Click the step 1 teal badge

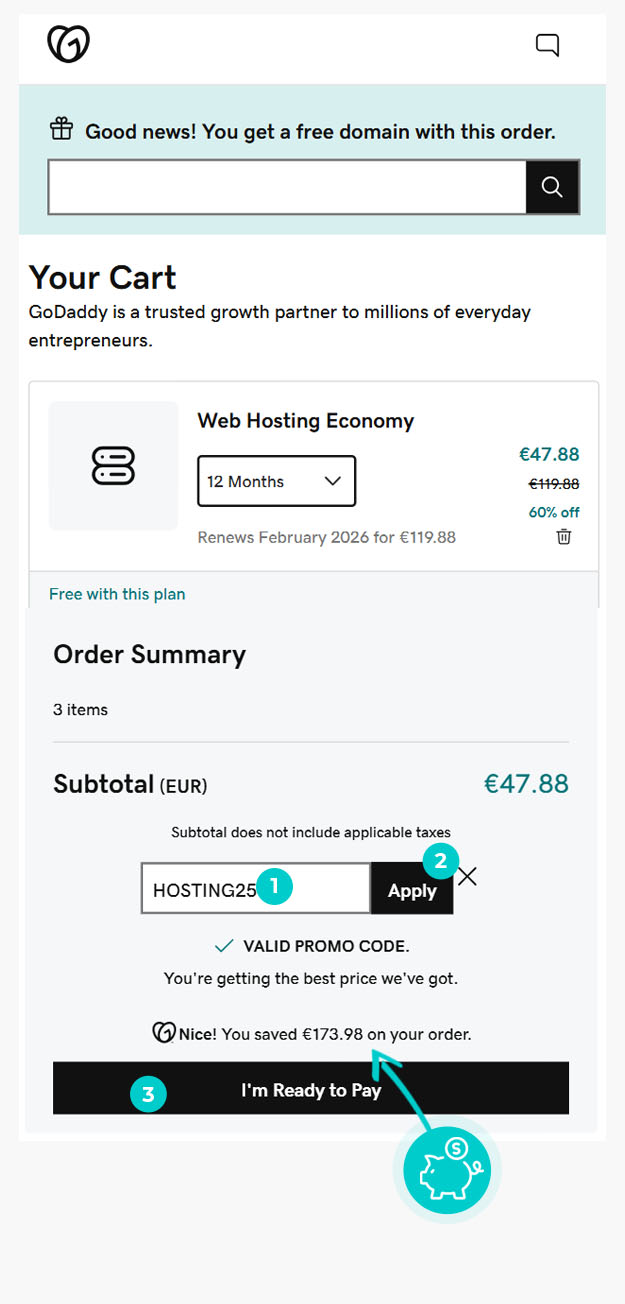[x=275, y=886]
